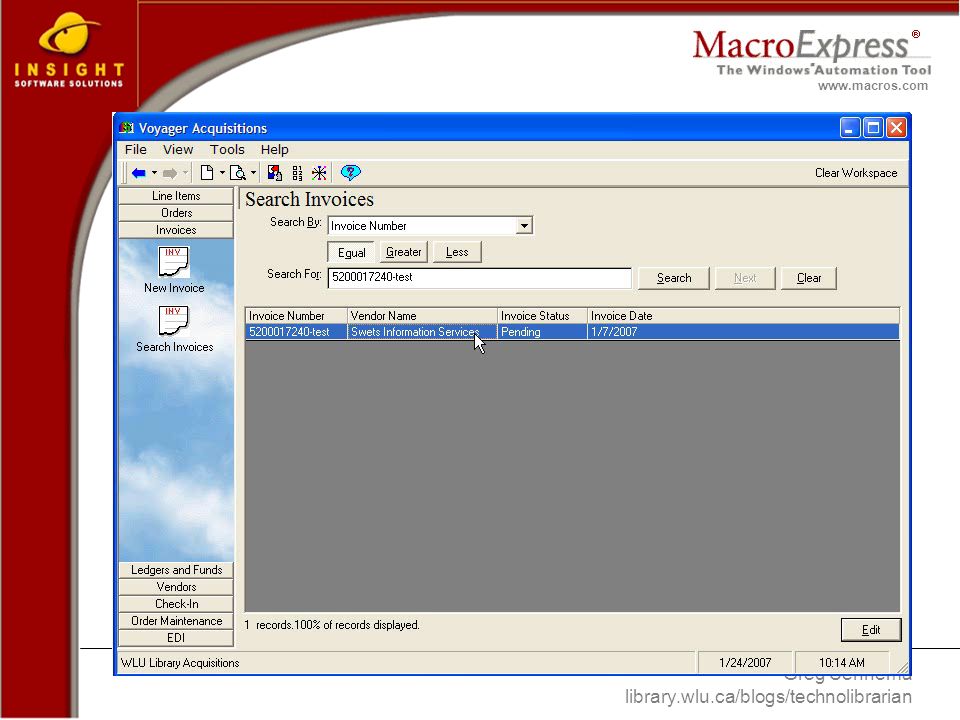This screenshot has height=720, width=960.
Task: Open the Help menu
Action: click(274, 149)
